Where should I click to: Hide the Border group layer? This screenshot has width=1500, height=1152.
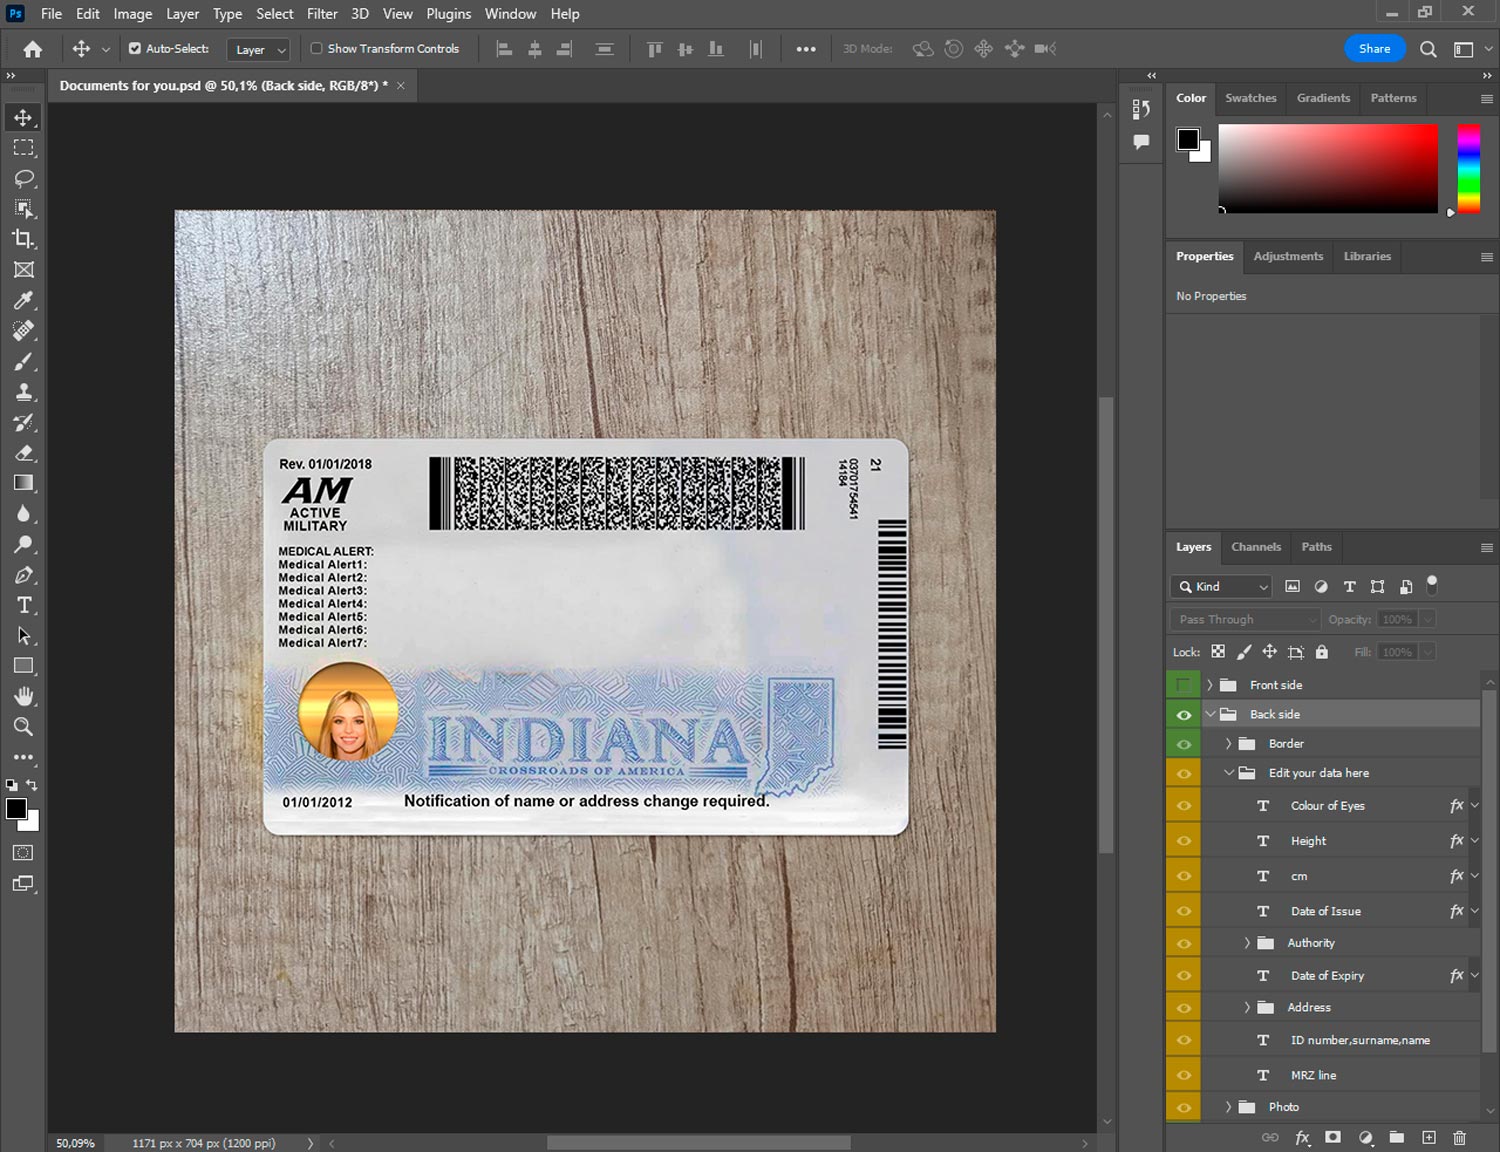pyautogui.click(x=1184, y=744)
